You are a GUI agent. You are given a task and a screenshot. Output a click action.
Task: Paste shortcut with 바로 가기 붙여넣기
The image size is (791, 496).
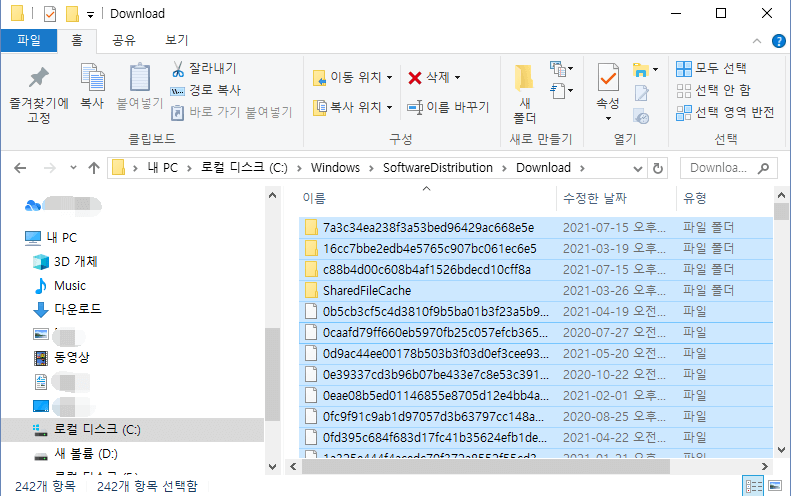[232, 112]
